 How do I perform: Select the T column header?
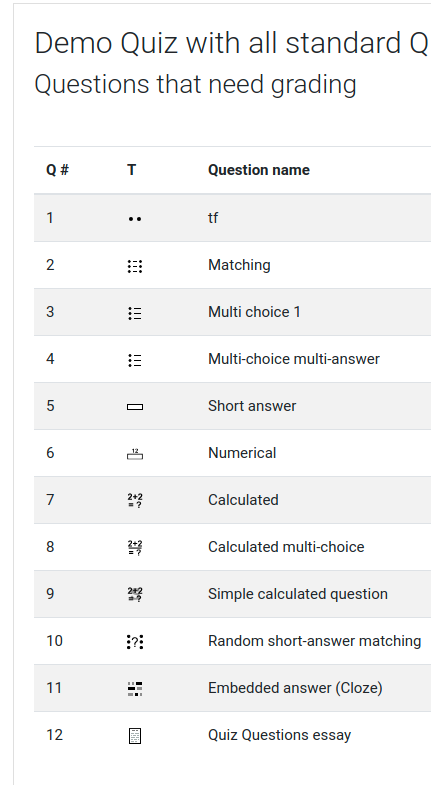pyautogui.click(x=131, y=170)
